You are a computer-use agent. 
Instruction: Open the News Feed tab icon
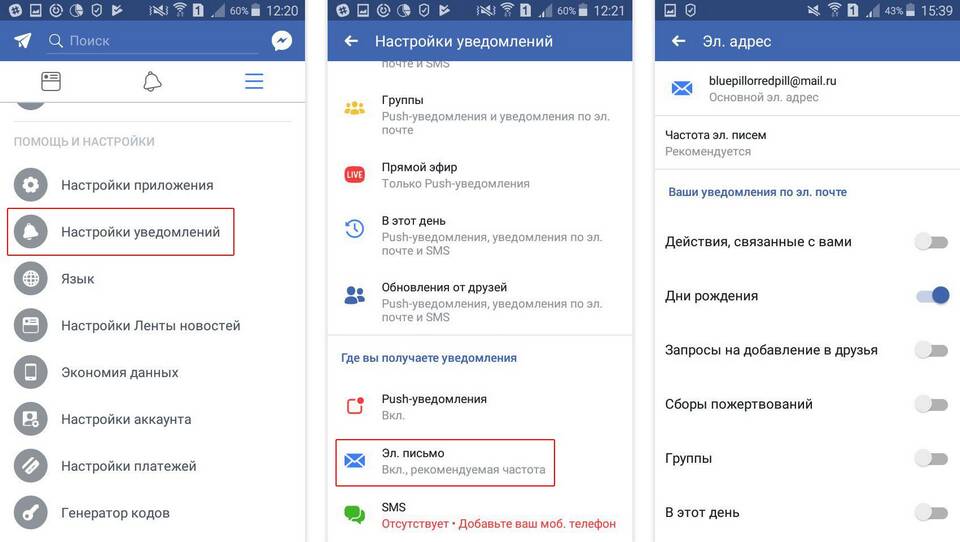(51, 81)
